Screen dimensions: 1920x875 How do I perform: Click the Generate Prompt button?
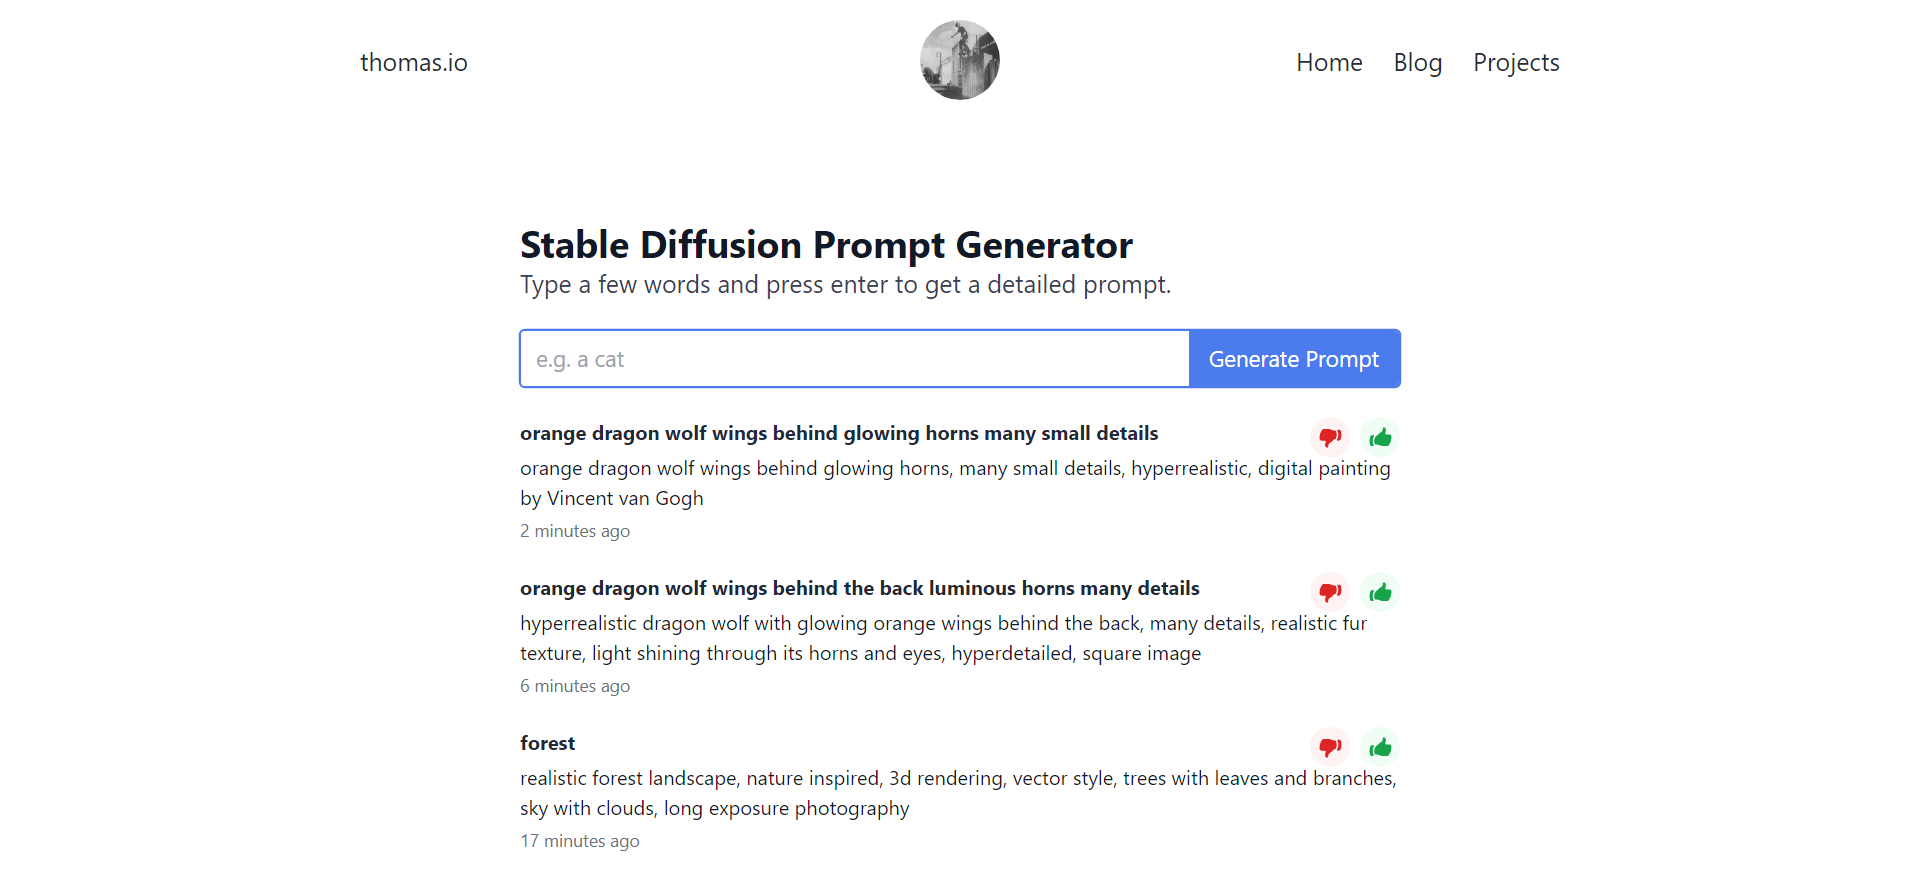1294,358
